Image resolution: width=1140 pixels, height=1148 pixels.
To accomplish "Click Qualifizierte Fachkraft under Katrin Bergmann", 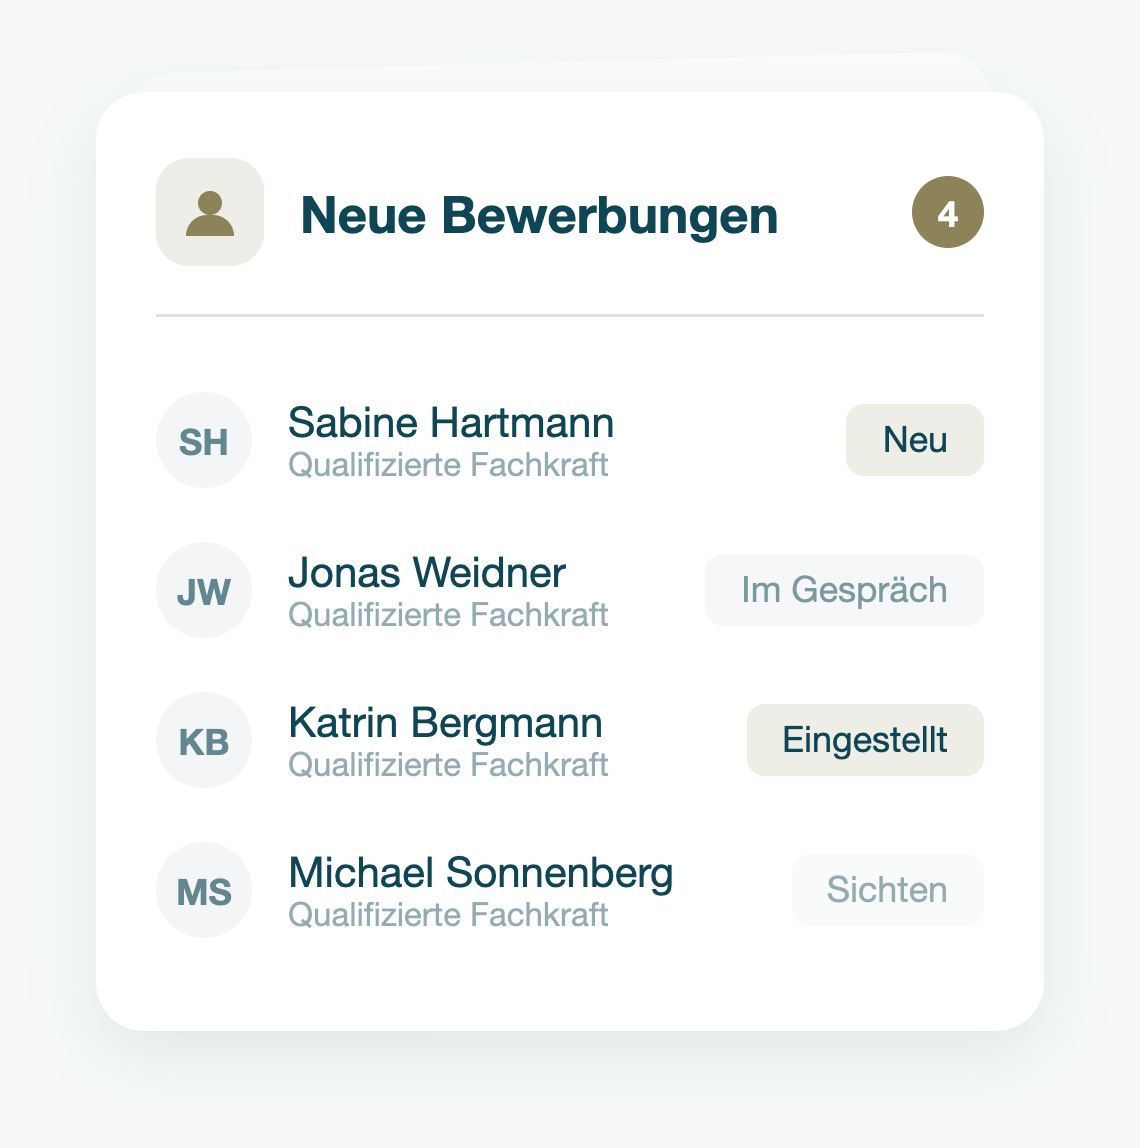I will (448, 765).
